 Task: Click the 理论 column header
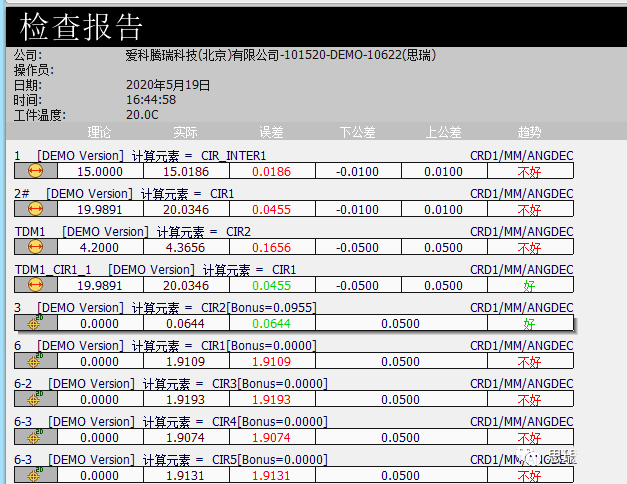pyautogui.click(x=99, y=132)
